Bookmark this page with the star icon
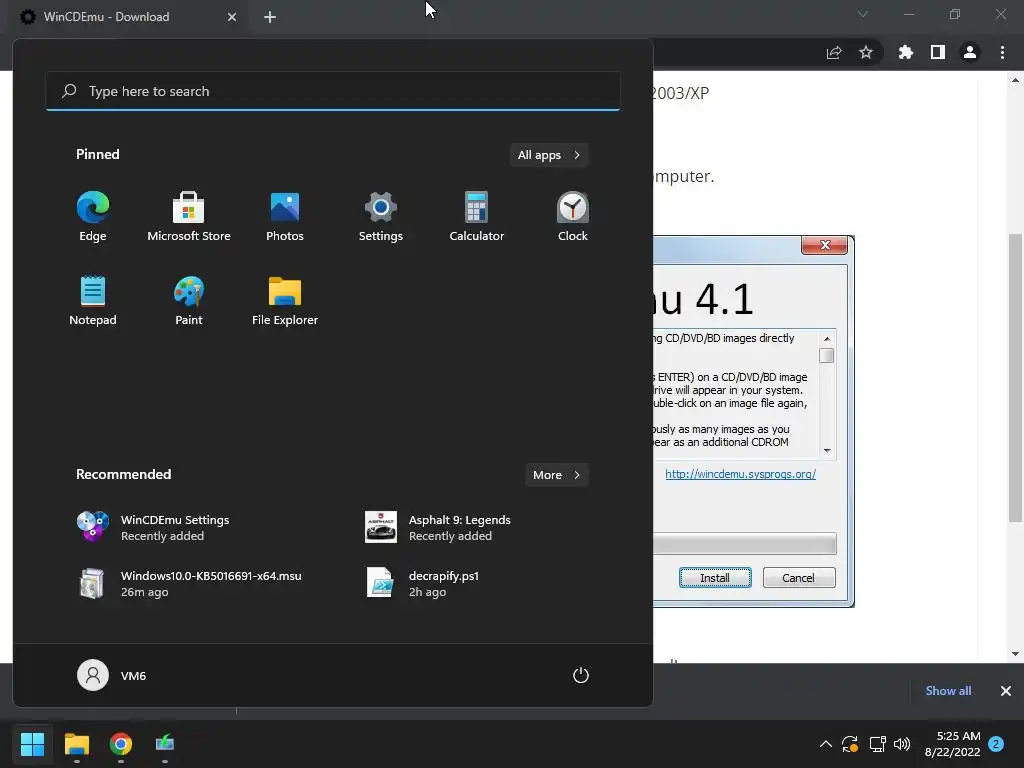This screenshot has height=768, width=1024. tap(866, 52)
